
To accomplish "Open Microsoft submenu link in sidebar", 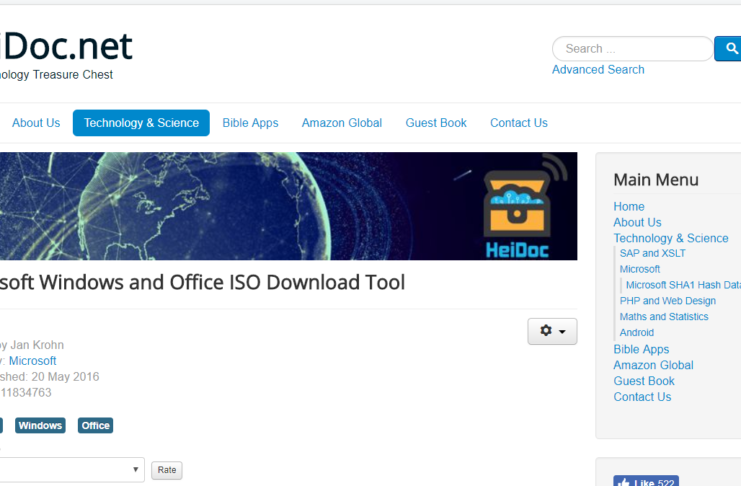I will pos(639,269).
